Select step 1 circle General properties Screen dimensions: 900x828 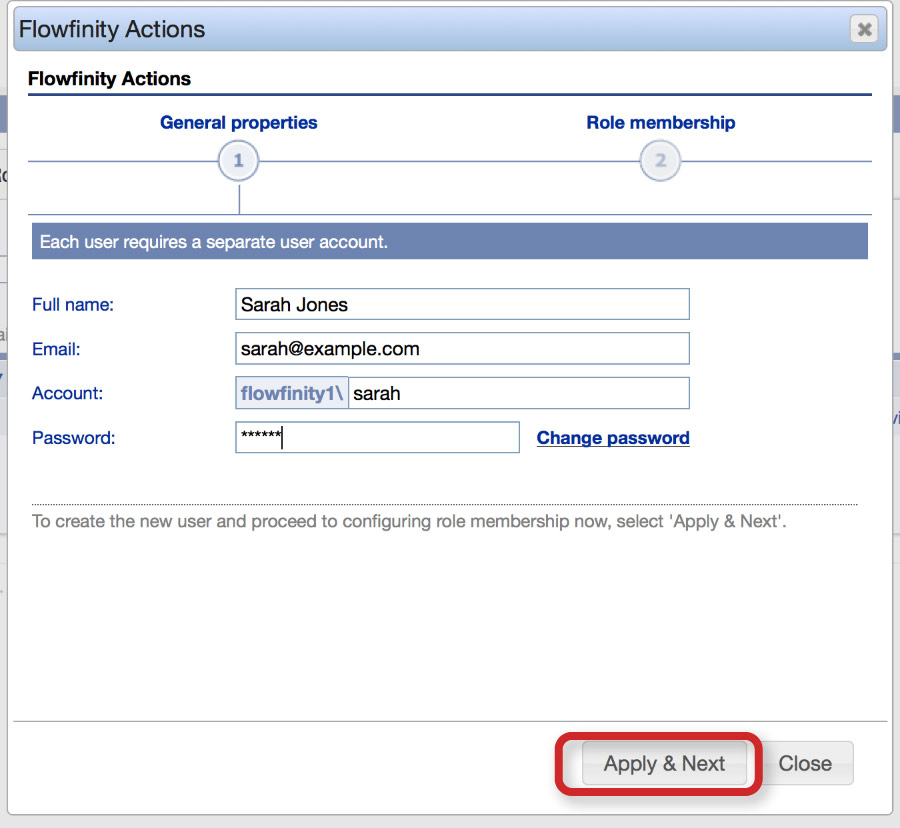point(238,161)
